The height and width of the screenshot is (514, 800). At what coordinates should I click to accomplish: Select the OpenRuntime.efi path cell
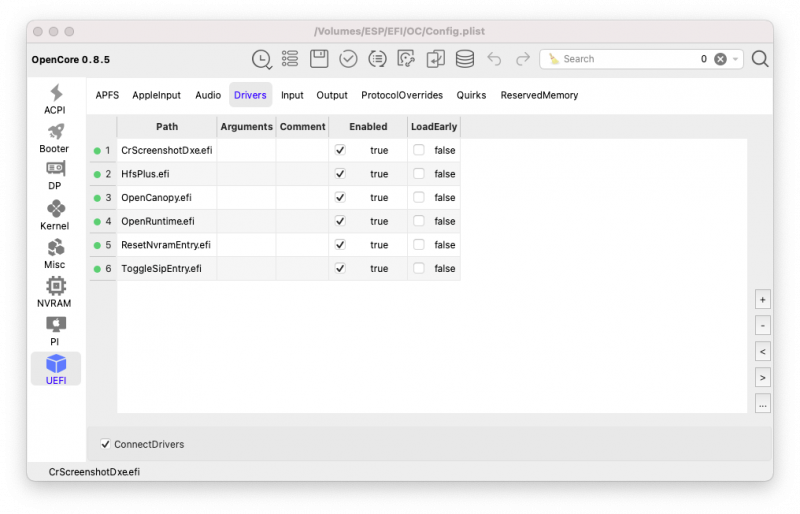(x=167, y=221)
